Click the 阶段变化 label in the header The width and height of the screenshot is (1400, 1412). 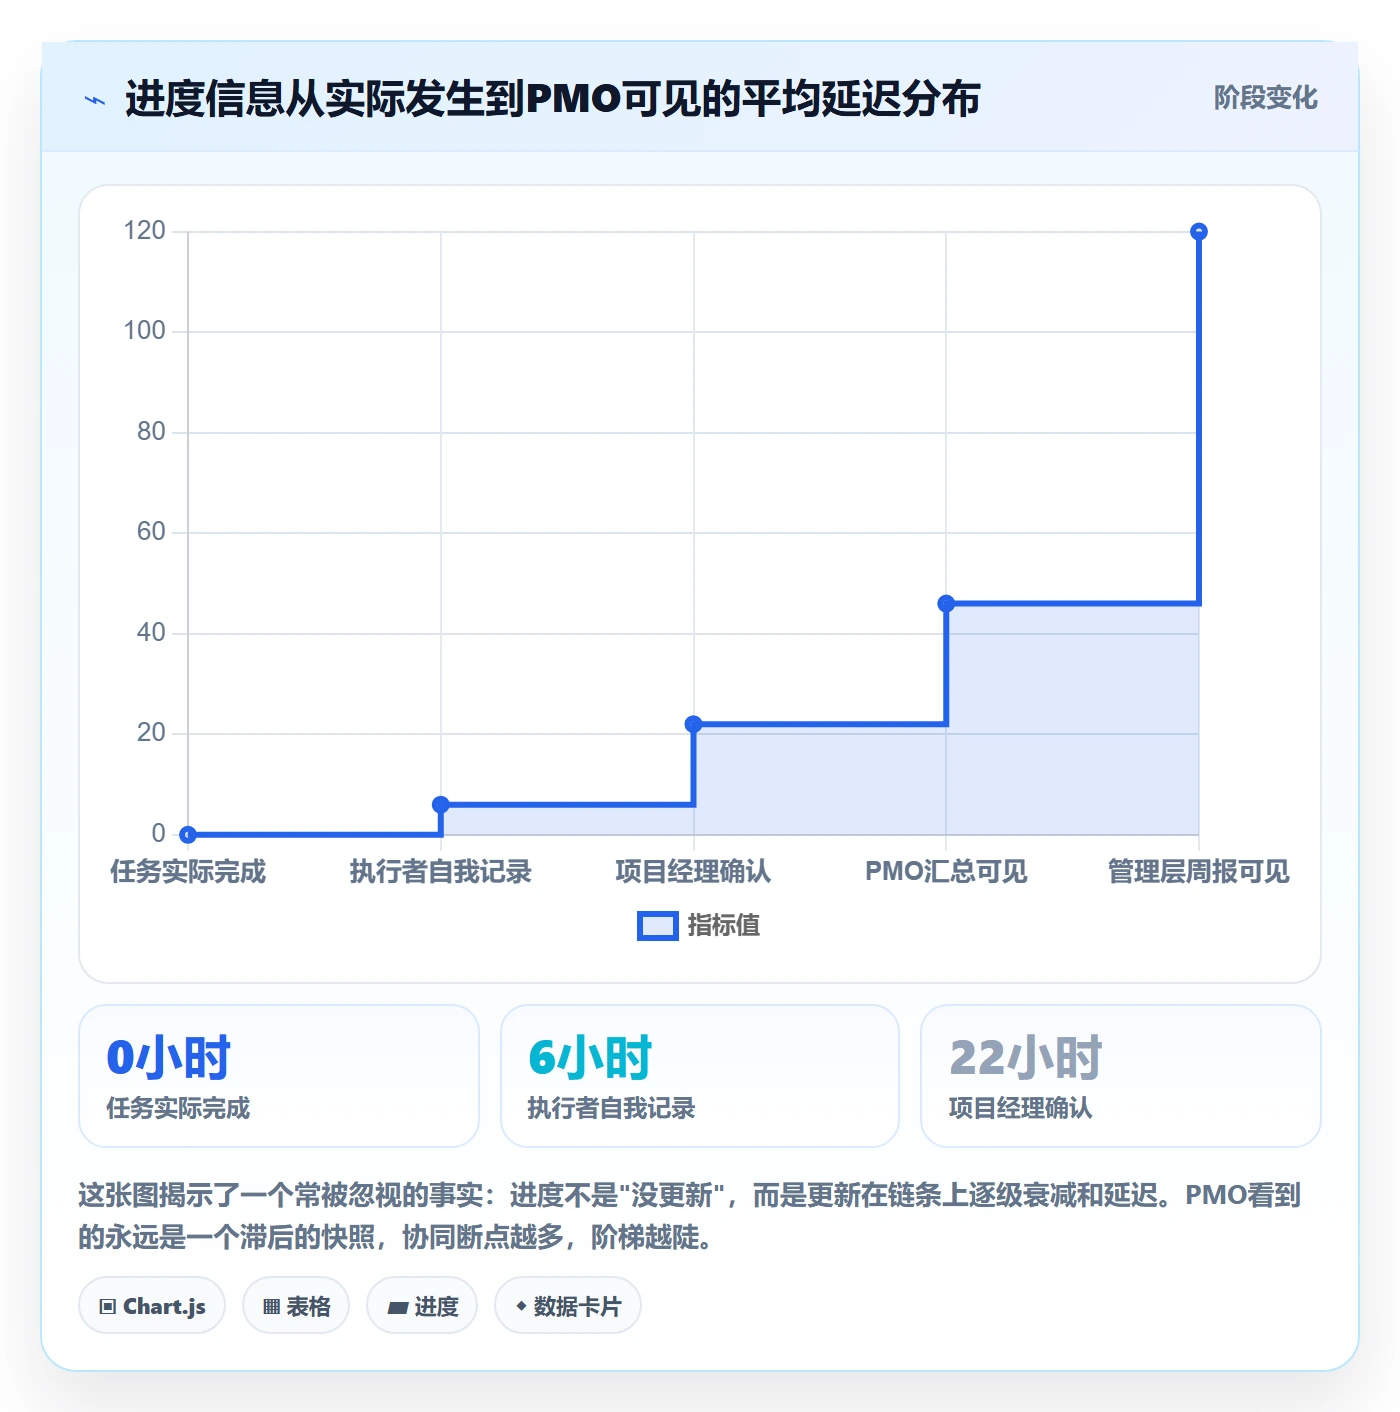point(1265,98)
